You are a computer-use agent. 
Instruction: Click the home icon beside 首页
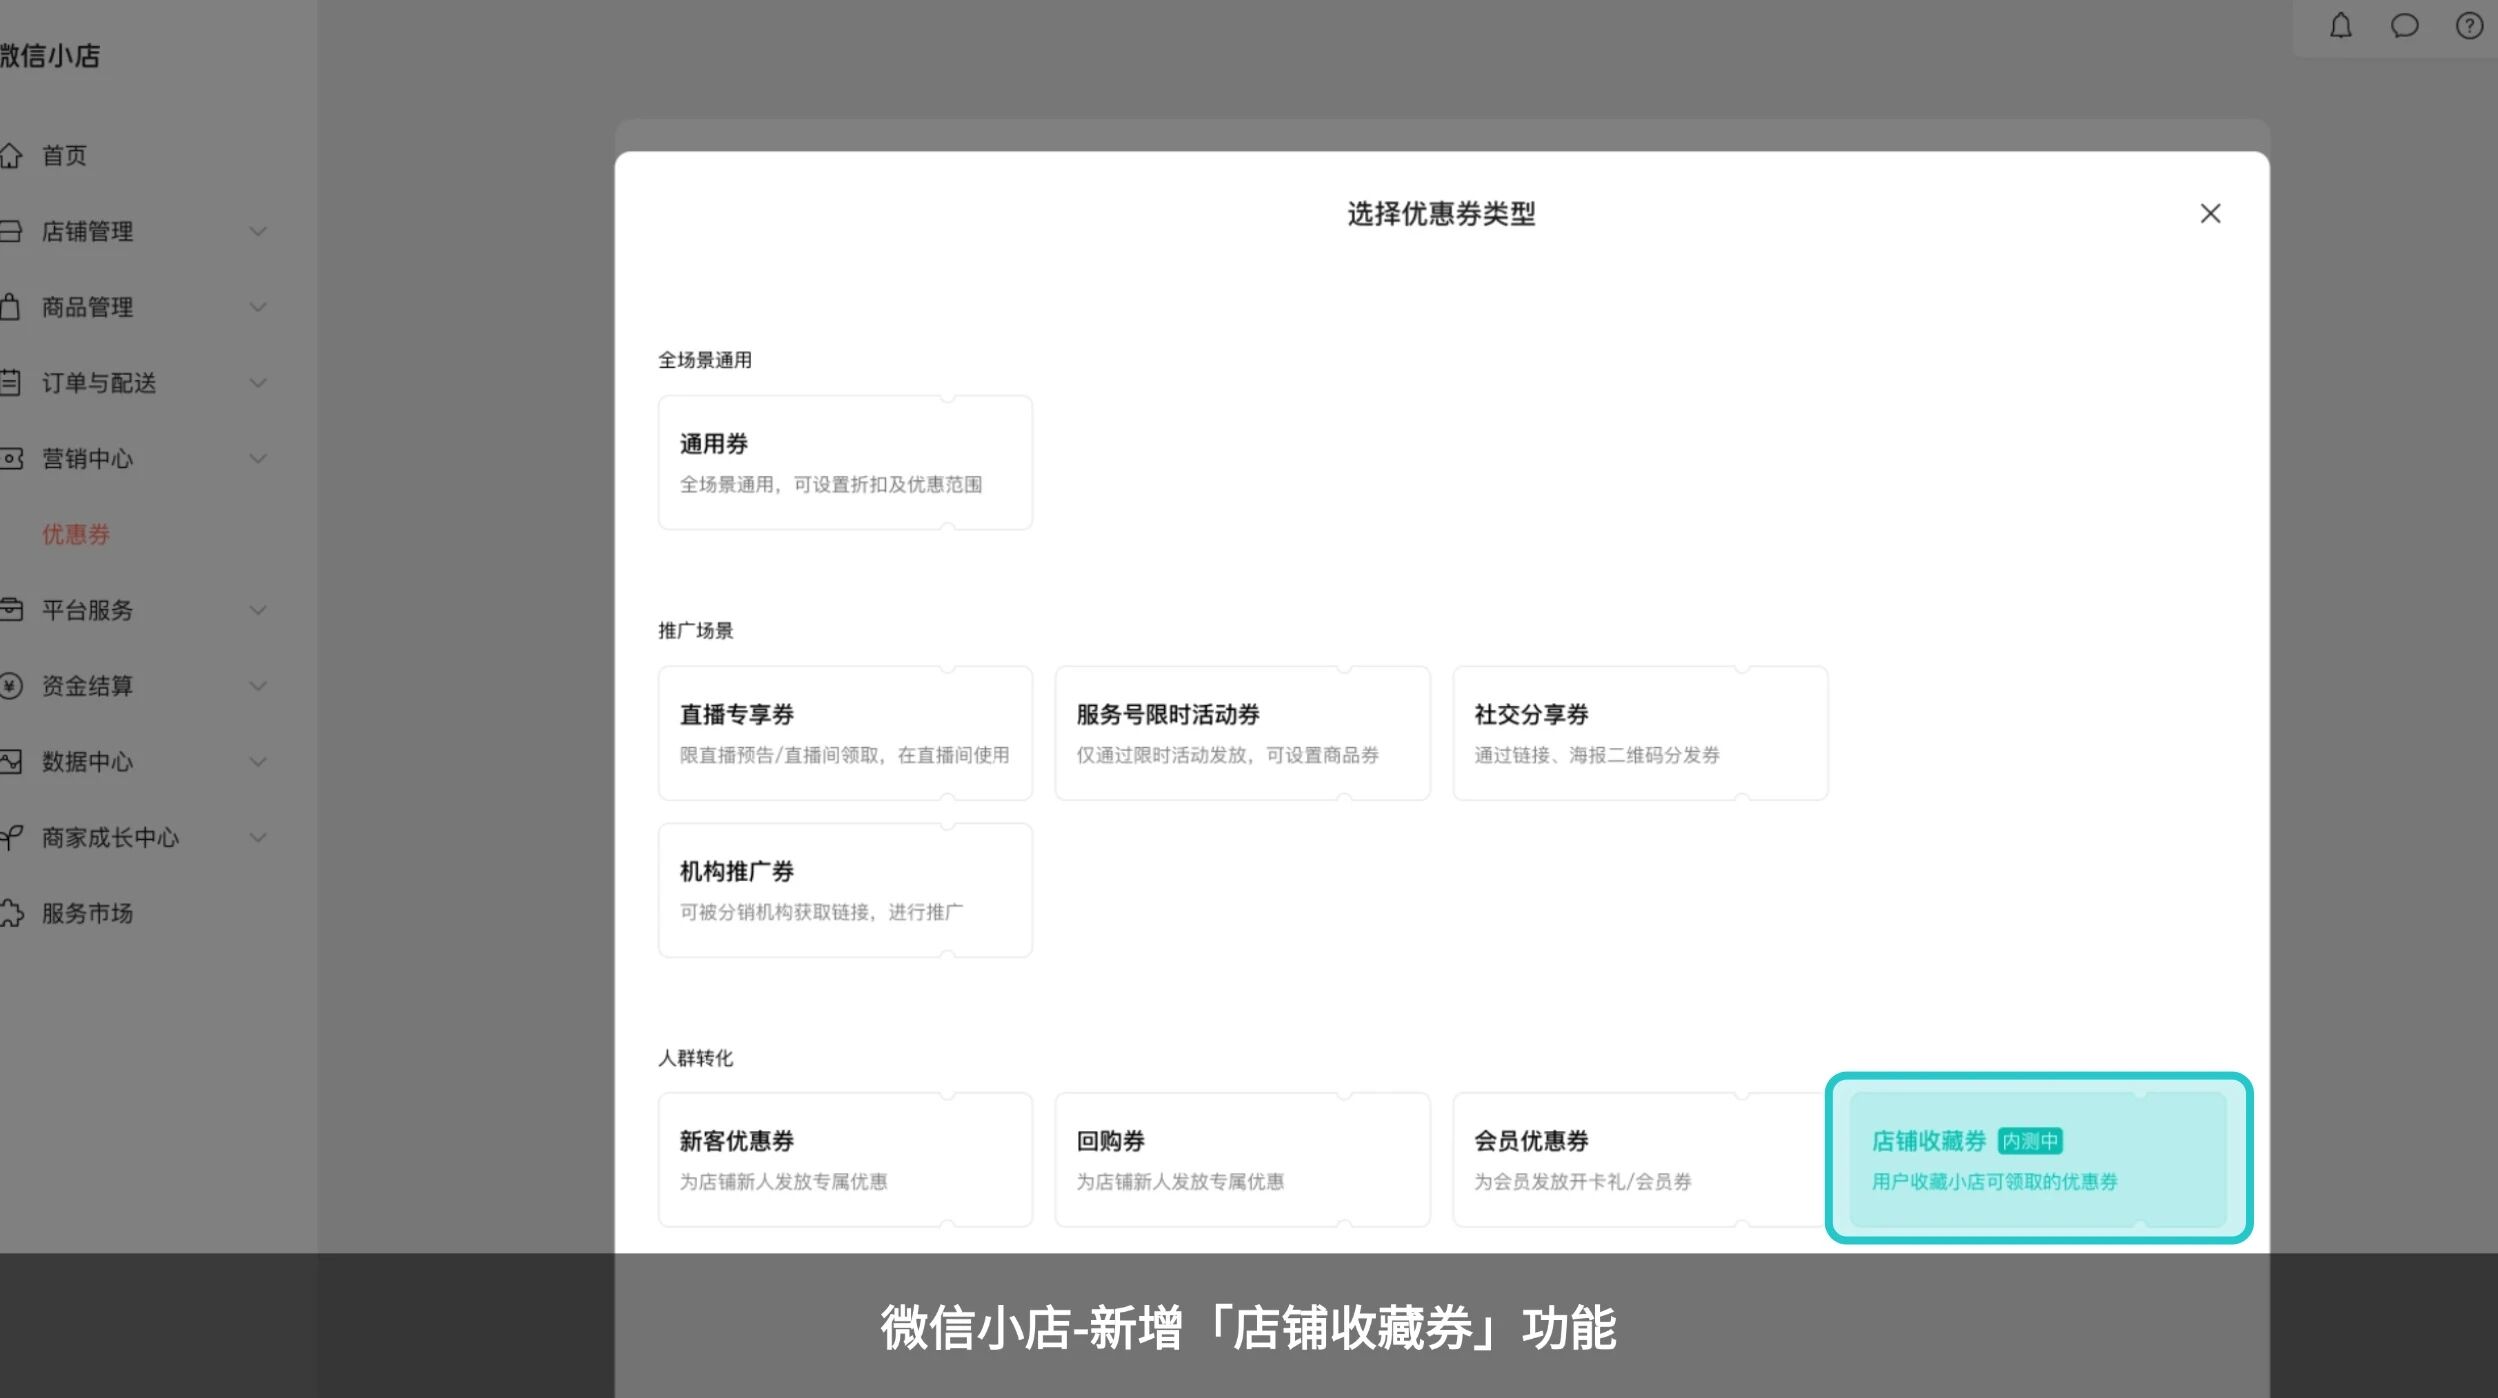coord(11,156)
